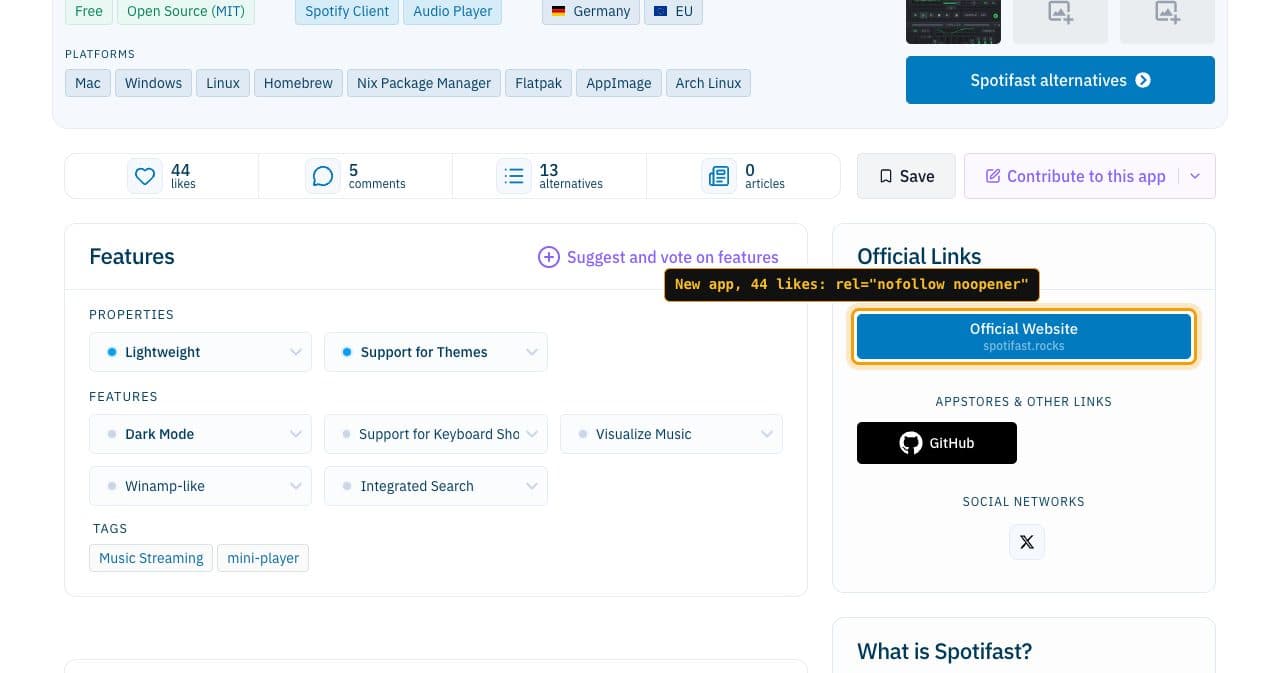Screen dimensions: 1280x673
Task: Select the mini-player tag
Action: click(x=263, y=558)
